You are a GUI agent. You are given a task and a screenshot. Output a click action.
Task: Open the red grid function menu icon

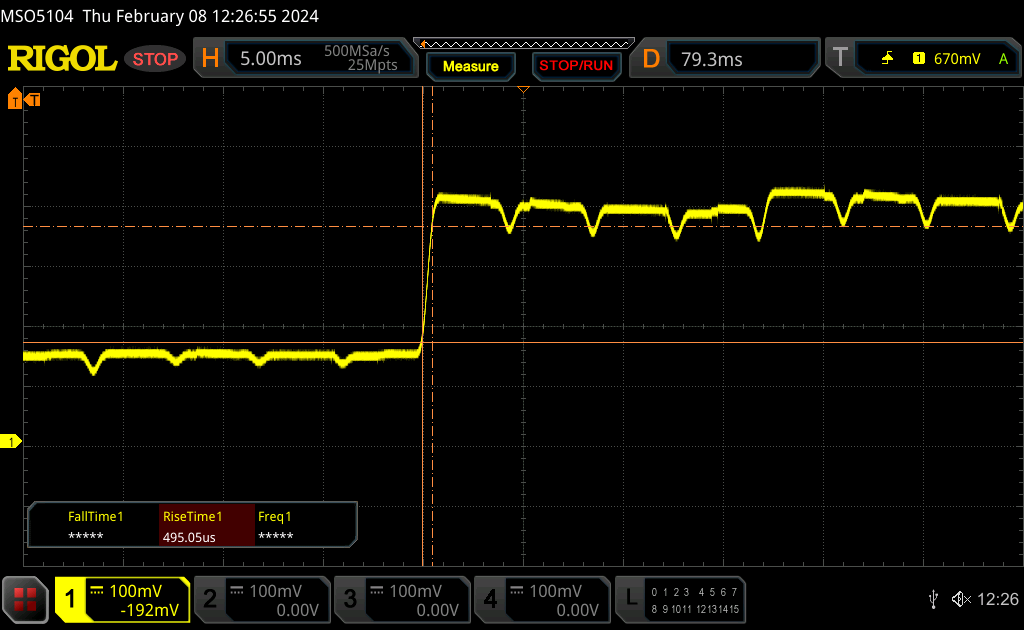coord(26,599)
